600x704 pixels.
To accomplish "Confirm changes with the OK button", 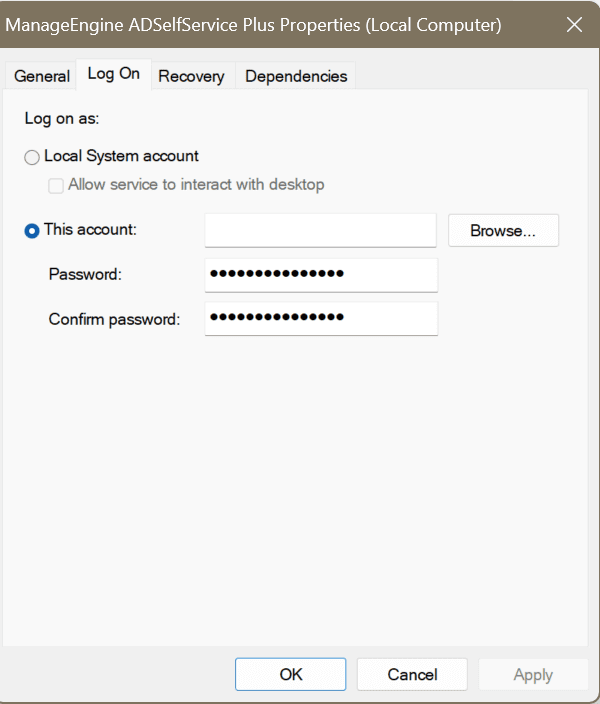I will 291,674.
